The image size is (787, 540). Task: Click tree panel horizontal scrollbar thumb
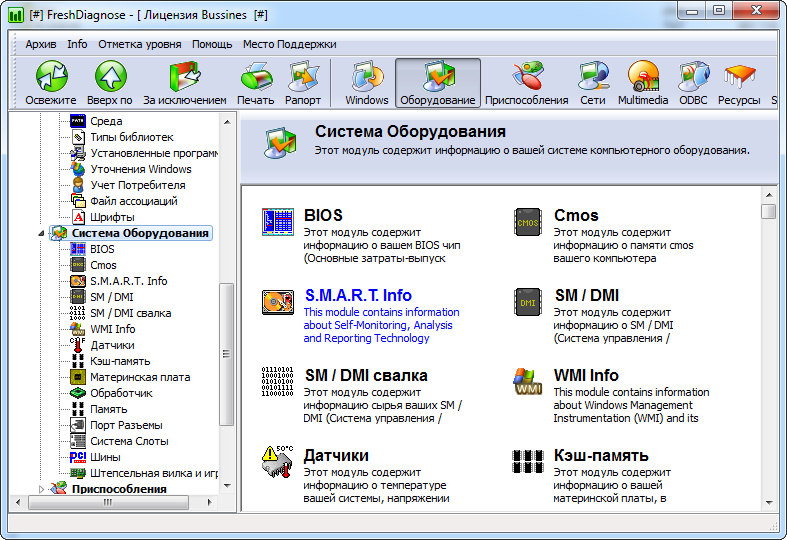point(108,502)
